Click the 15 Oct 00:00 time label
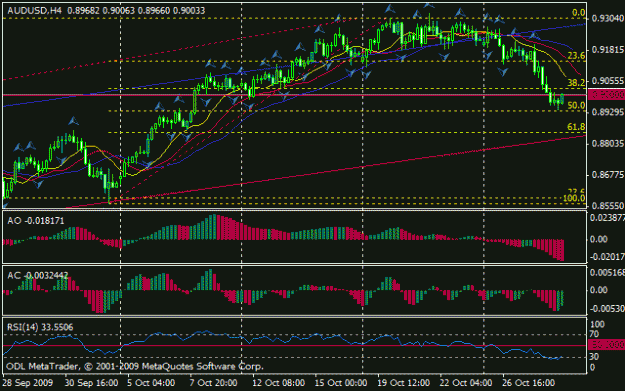Image resolution: width=625 pixels, height=391 pixels. tap(341, 383)
